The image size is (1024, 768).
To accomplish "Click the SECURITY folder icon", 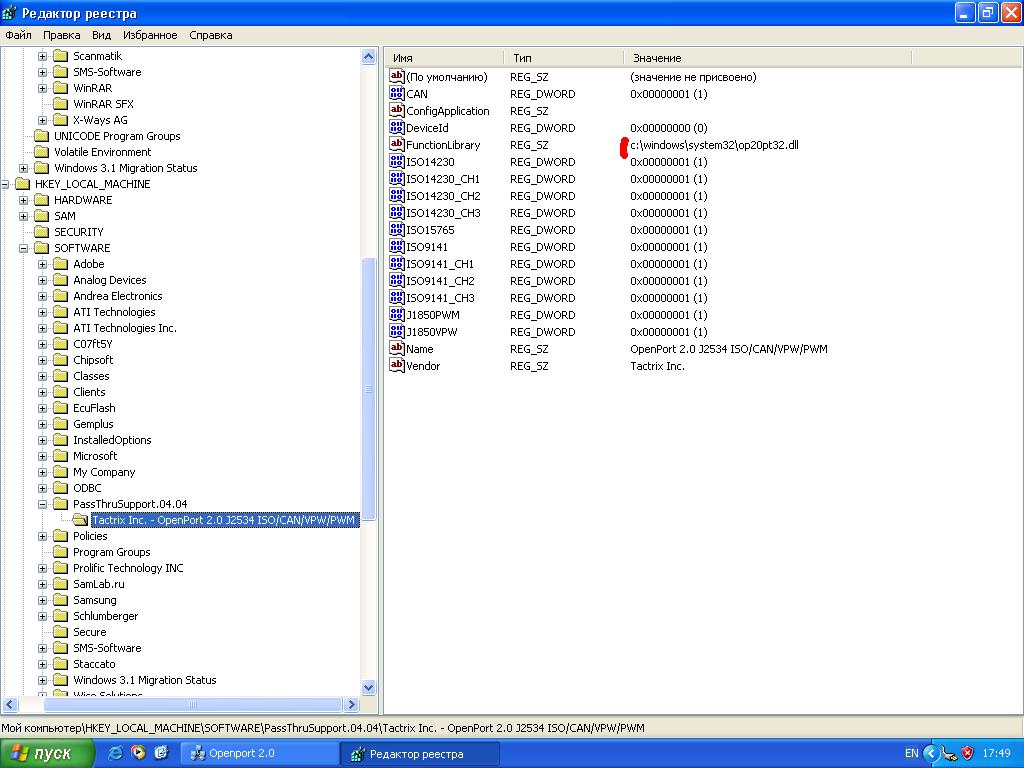I will coord(42,232).
